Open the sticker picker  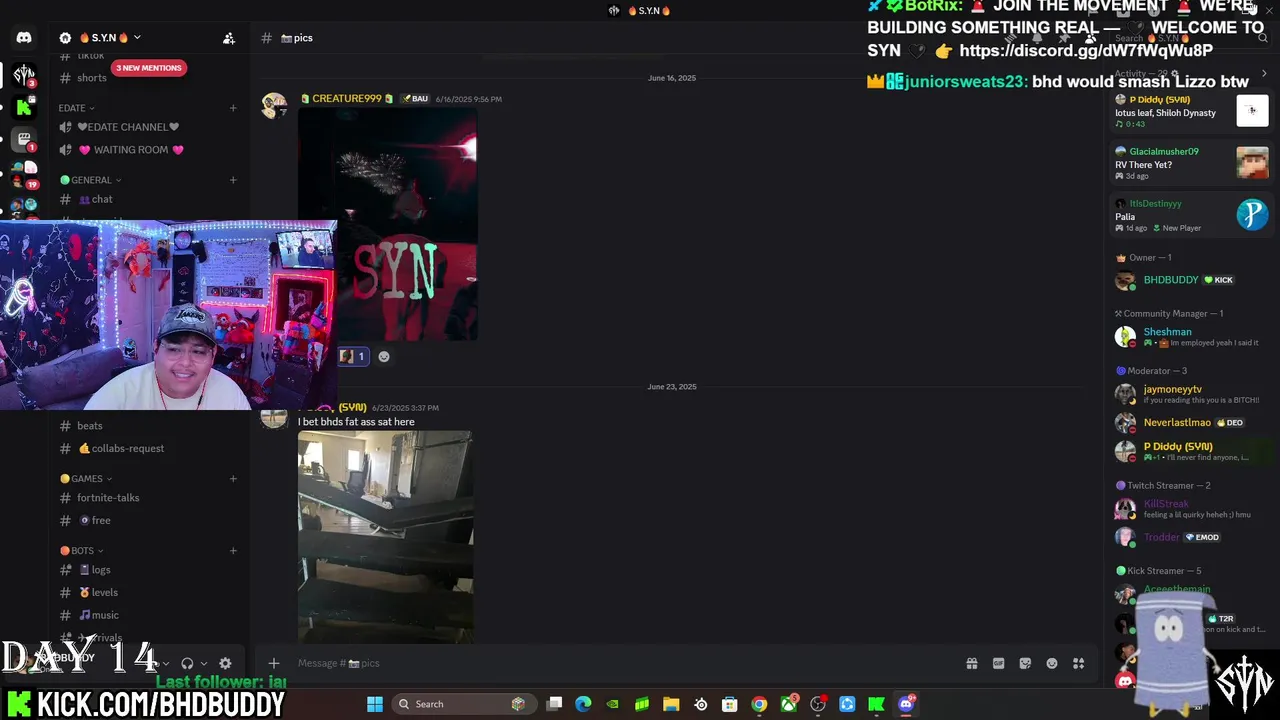point(1025,663)
